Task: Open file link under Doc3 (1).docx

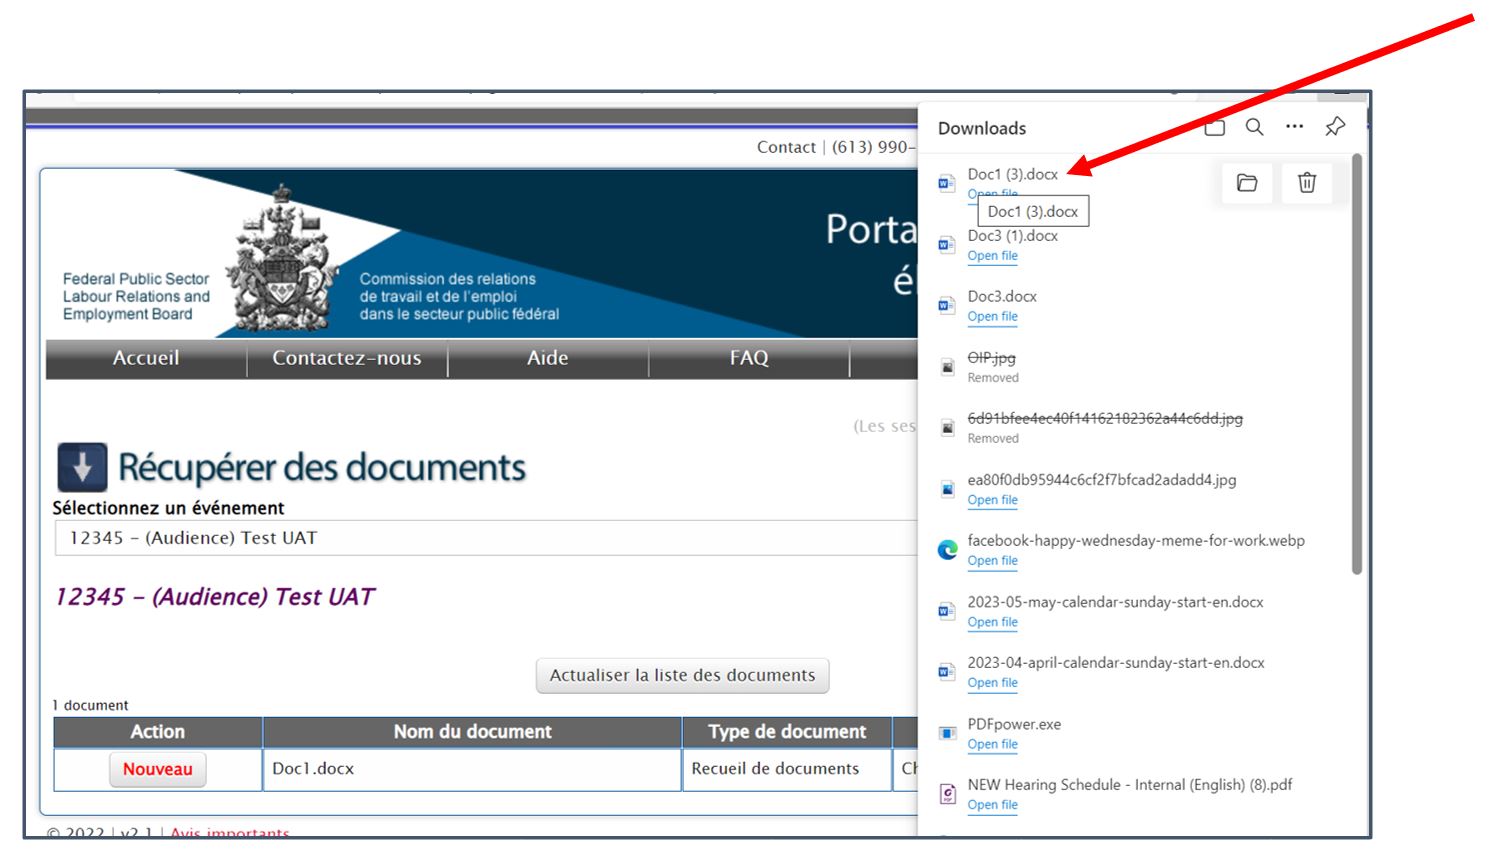Action: 992,256
